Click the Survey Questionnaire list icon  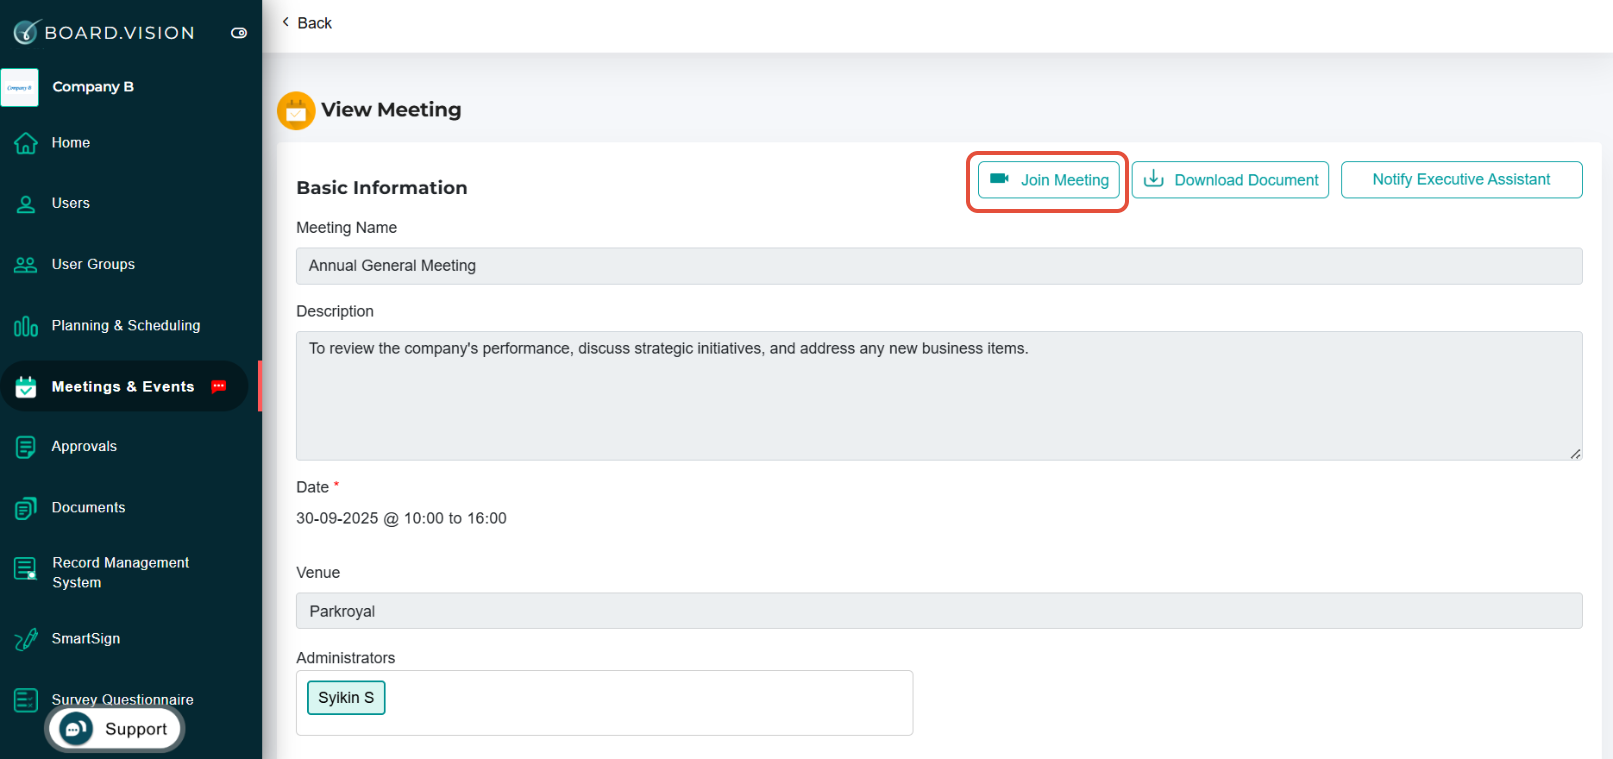click(26, 700)
